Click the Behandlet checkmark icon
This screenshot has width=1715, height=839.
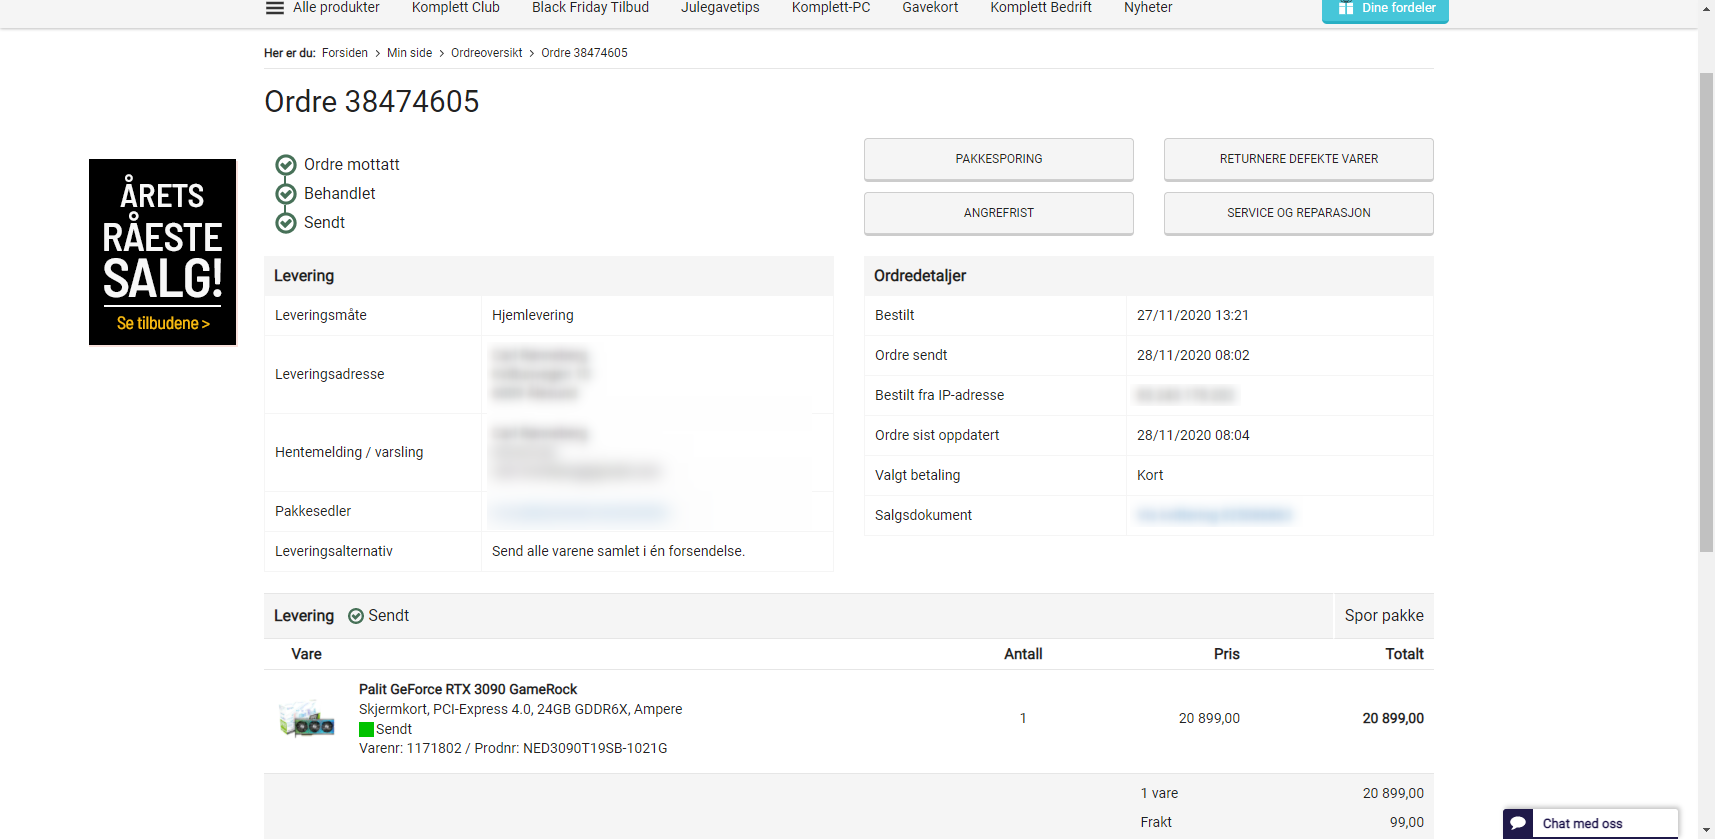point(286,194)
